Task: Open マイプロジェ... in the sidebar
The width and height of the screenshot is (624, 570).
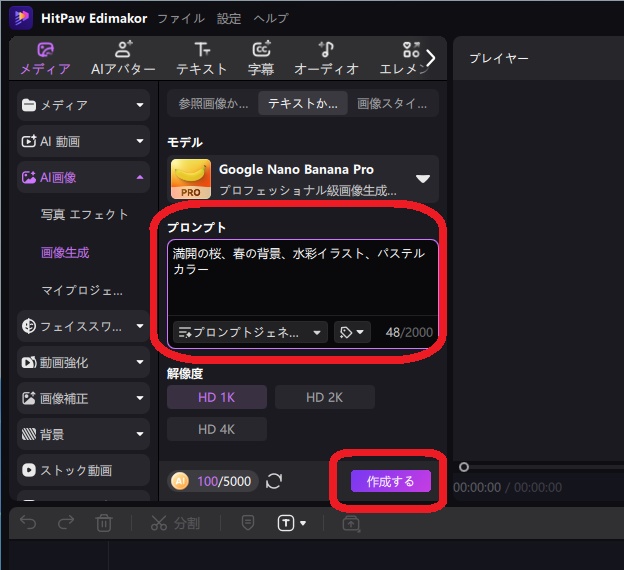Action: tap(82, 290)
